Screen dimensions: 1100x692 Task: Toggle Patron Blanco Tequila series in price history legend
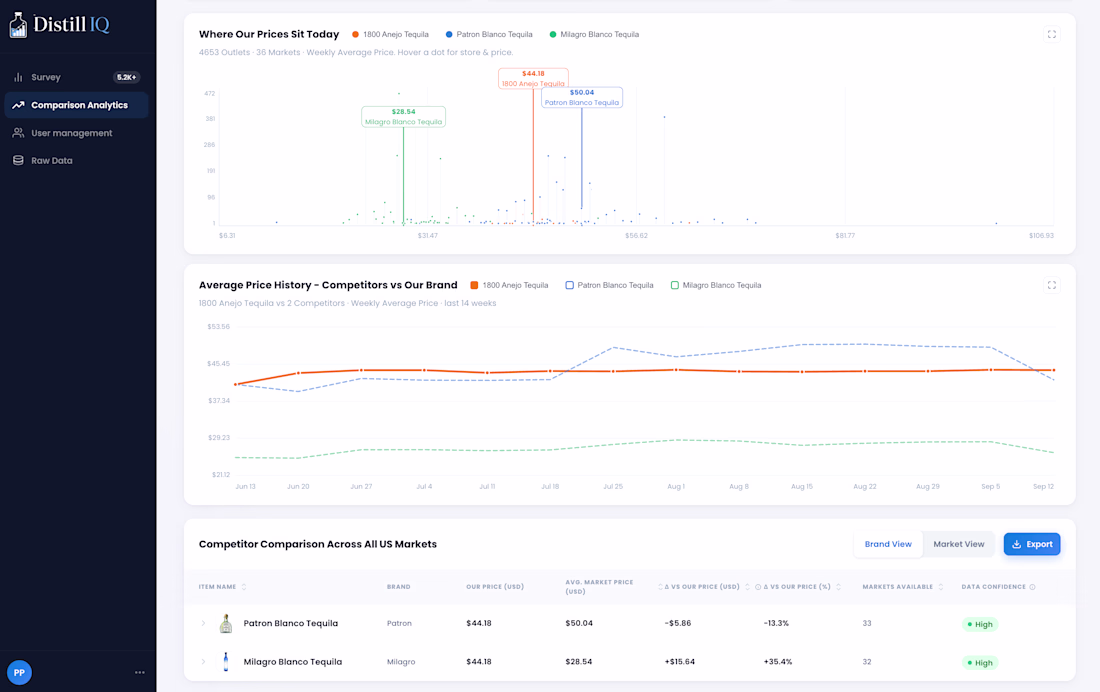pyautogui.click(x=610, y=285)
